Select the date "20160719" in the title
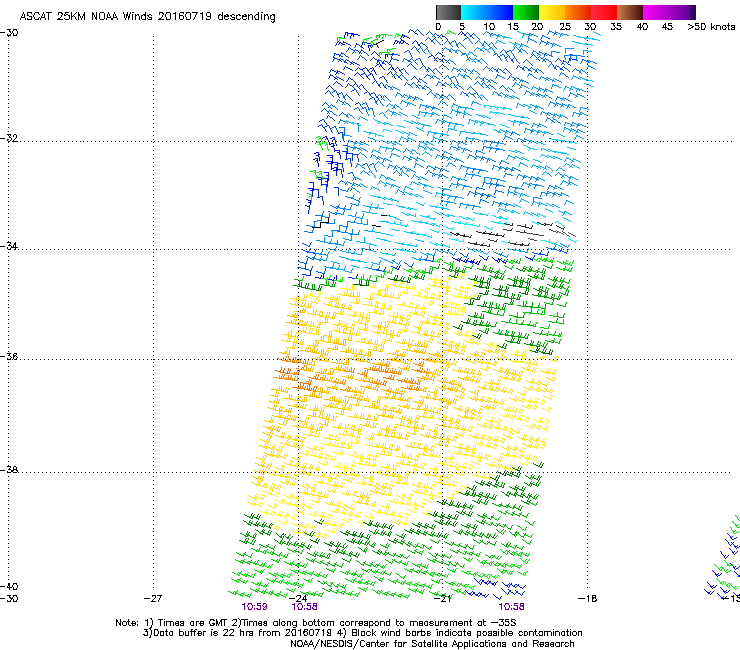This screenshot has height=650, width=740. (185, 16)
